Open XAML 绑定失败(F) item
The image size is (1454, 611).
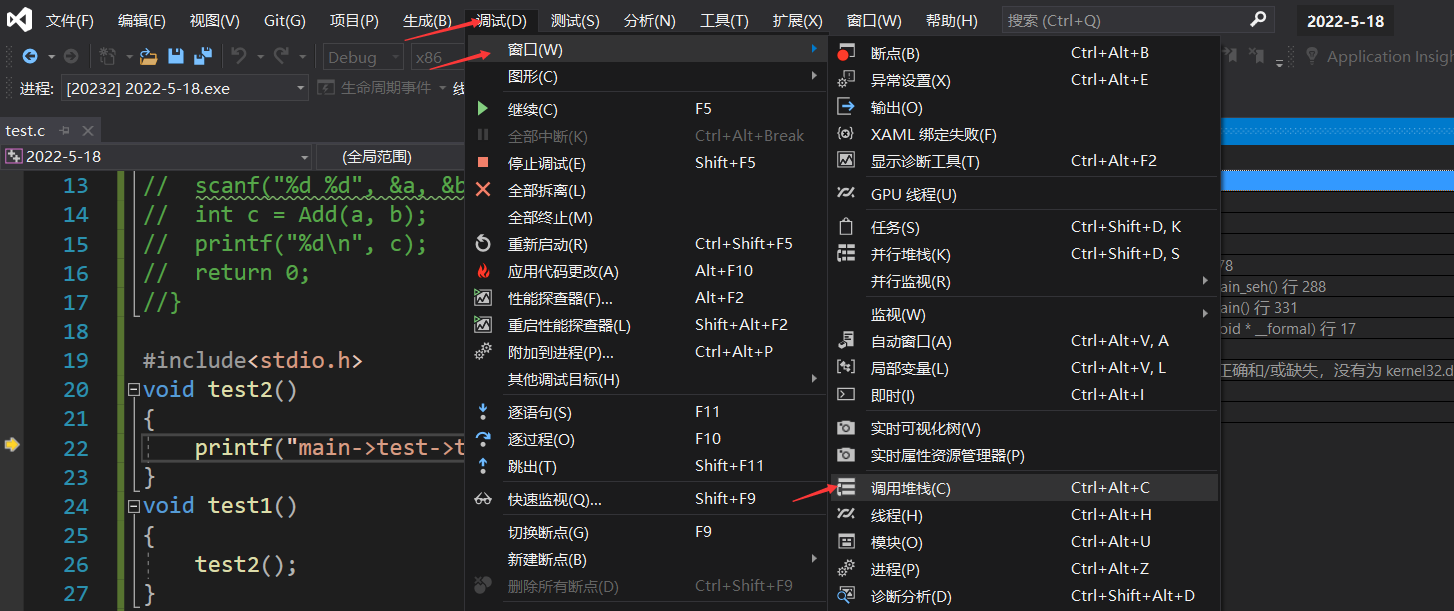(1025, 134)
